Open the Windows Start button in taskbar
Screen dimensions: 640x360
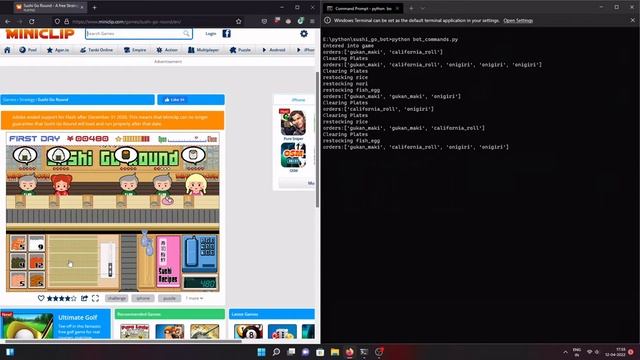coord(261,352)
